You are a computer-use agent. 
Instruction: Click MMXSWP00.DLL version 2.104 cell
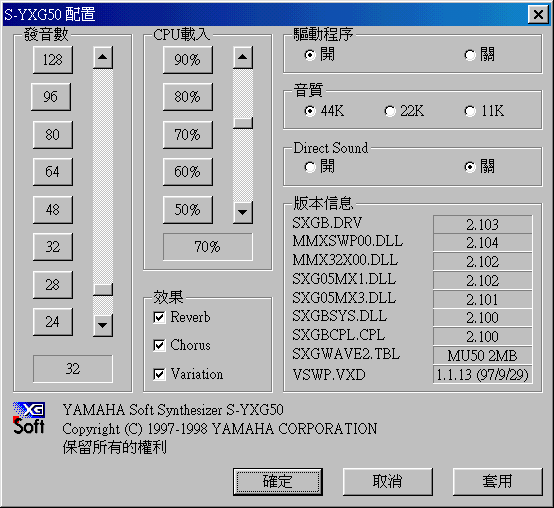pyautogui.click(x=483, y=243)
